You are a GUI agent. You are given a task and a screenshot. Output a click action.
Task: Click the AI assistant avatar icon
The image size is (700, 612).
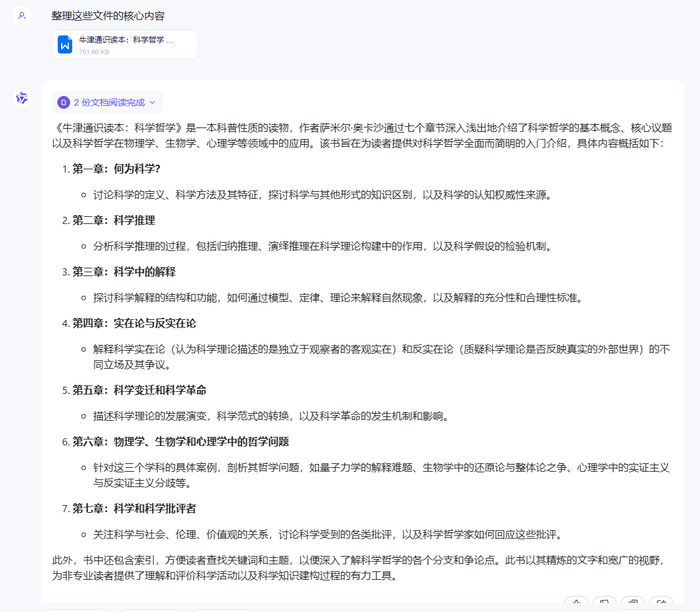pos(21,98)
